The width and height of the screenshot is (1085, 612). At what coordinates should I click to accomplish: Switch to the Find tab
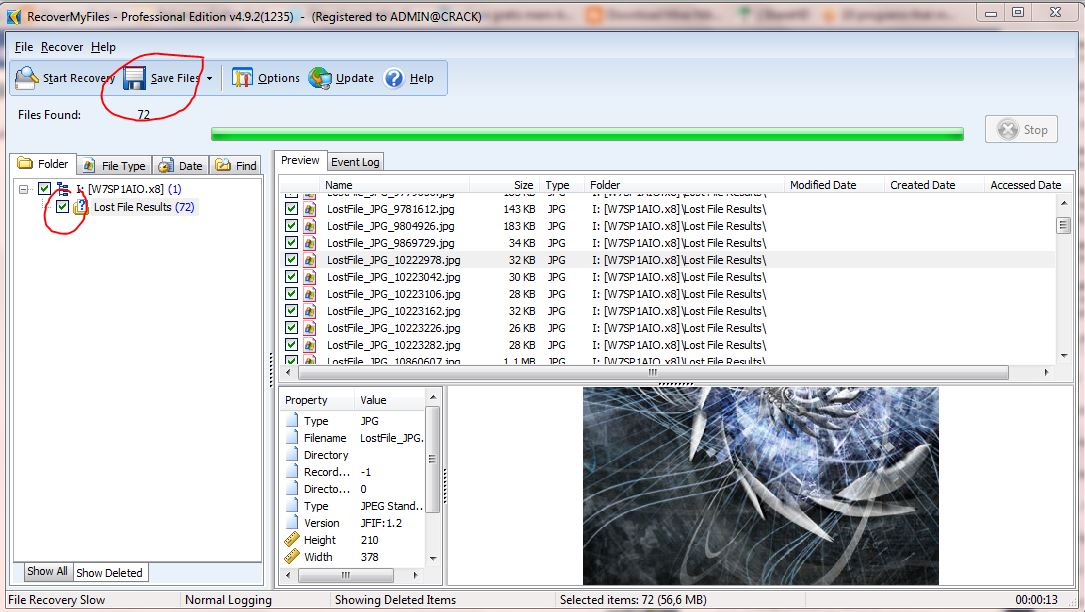pyautogui.click(x=236, y=165)
